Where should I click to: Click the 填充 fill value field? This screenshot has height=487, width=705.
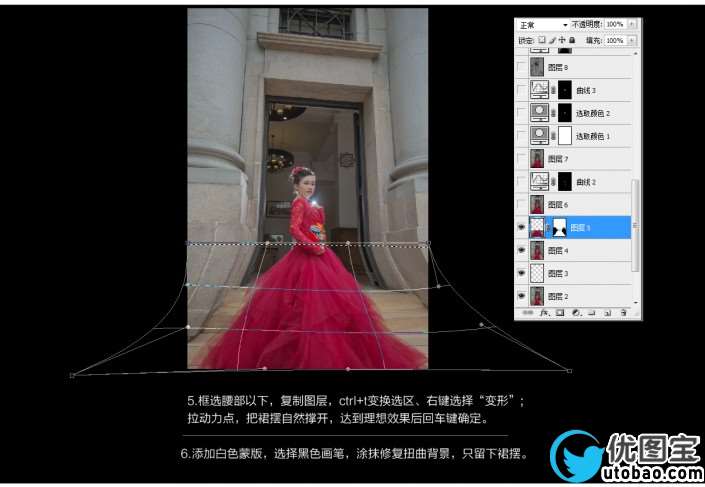coord(615,40)
